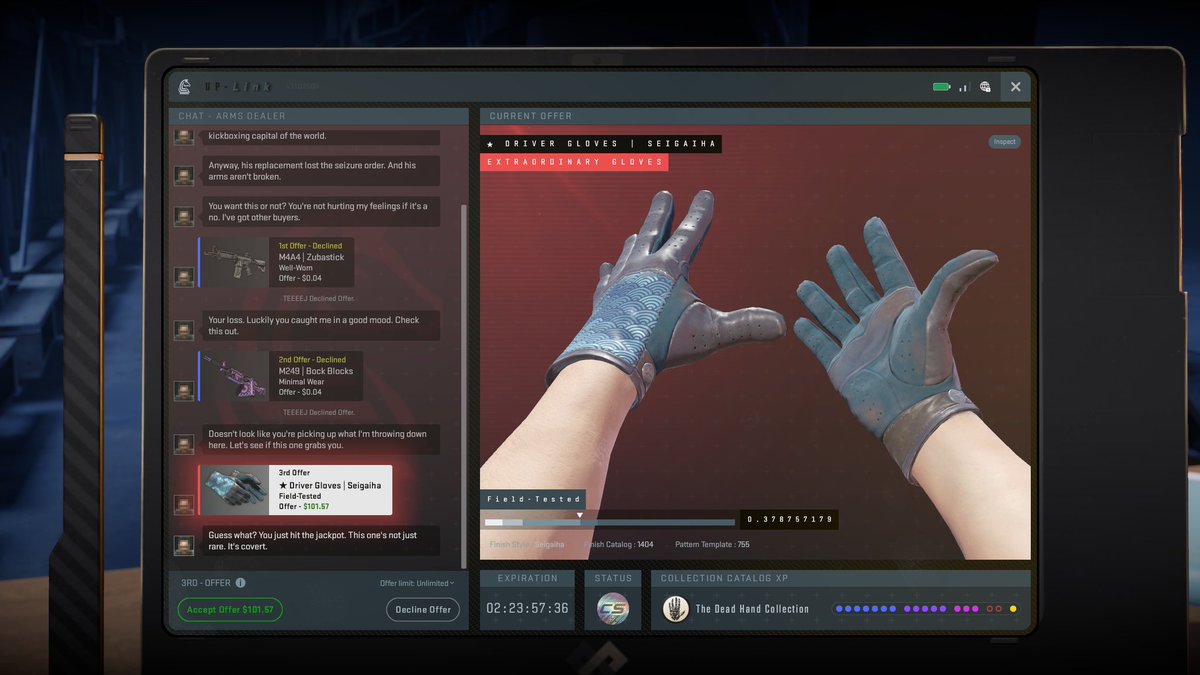Click dealer avatar beside 'Guess what?' message

(184, 545)
